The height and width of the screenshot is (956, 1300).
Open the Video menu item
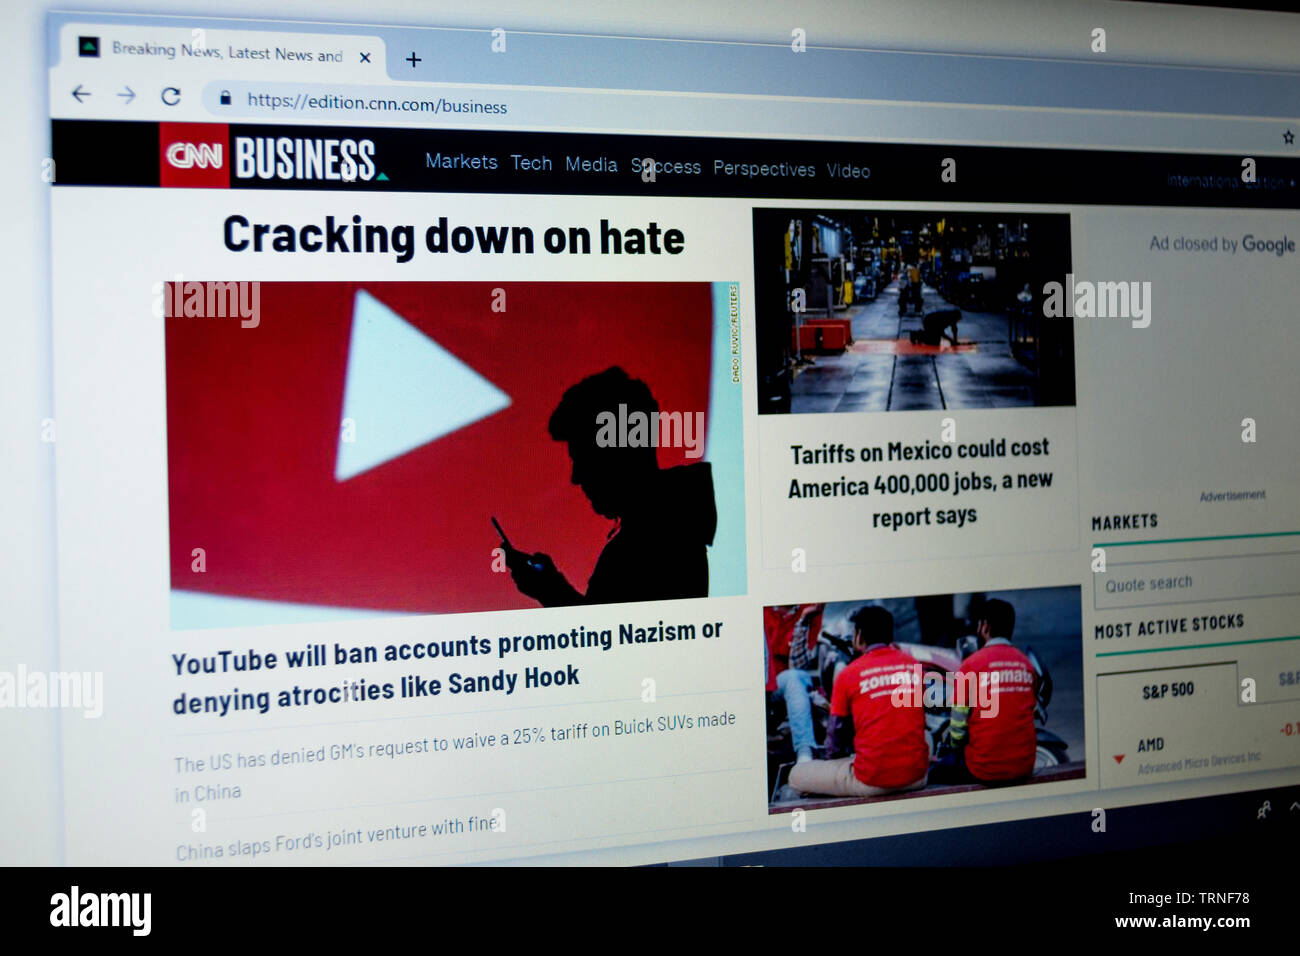point(848,171)
